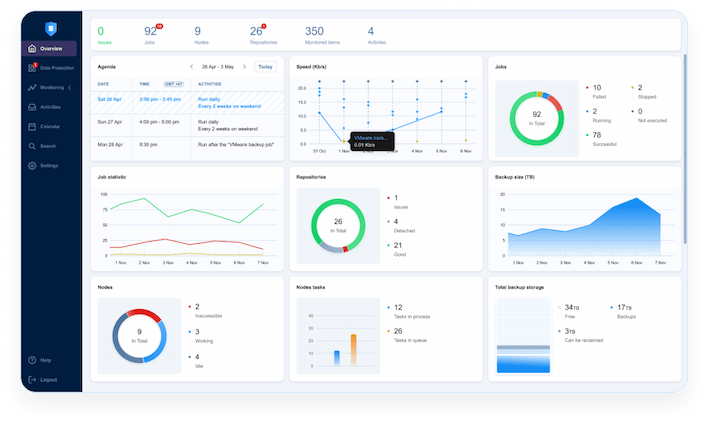Click the red Failed jobs legend swatch

point(586,88)
